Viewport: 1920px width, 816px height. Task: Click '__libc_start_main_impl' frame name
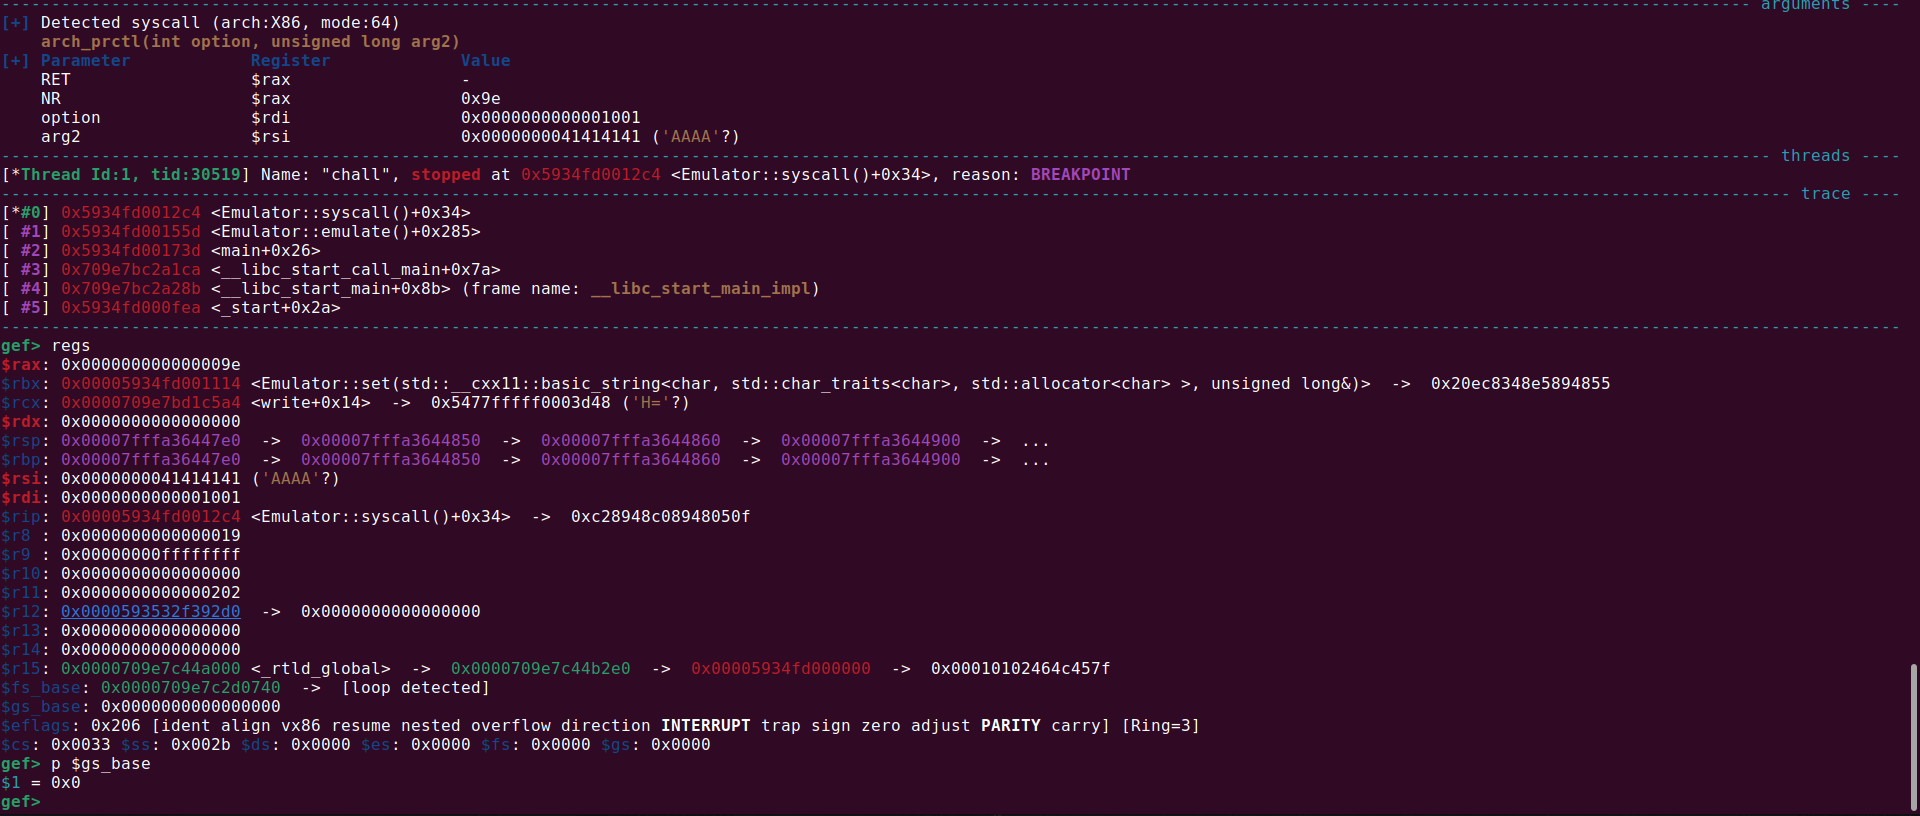[700, 288]
